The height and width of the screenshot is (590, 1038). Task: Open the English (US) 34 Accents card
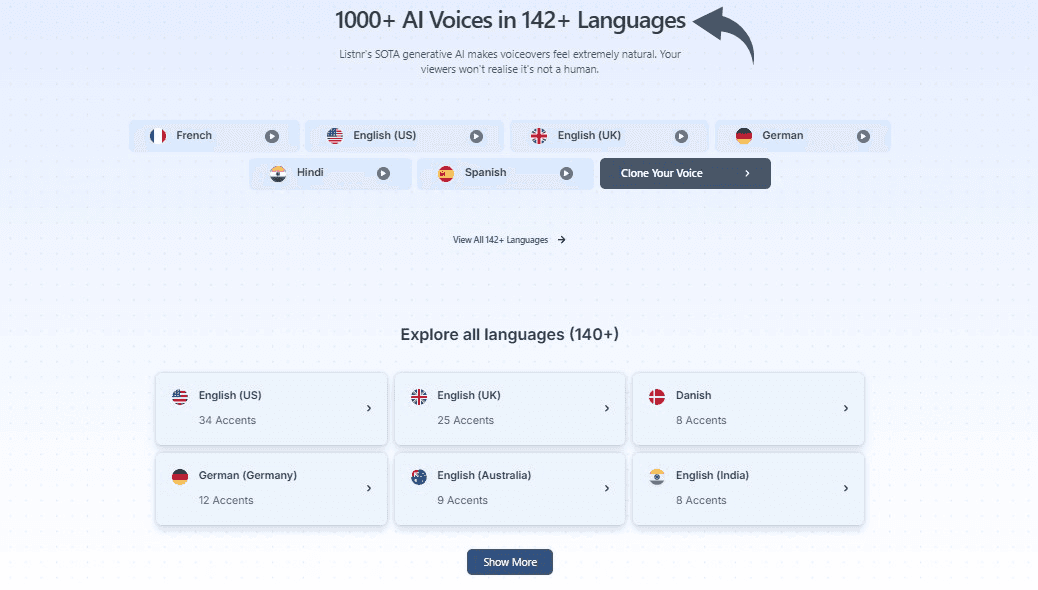click(271, 409)
